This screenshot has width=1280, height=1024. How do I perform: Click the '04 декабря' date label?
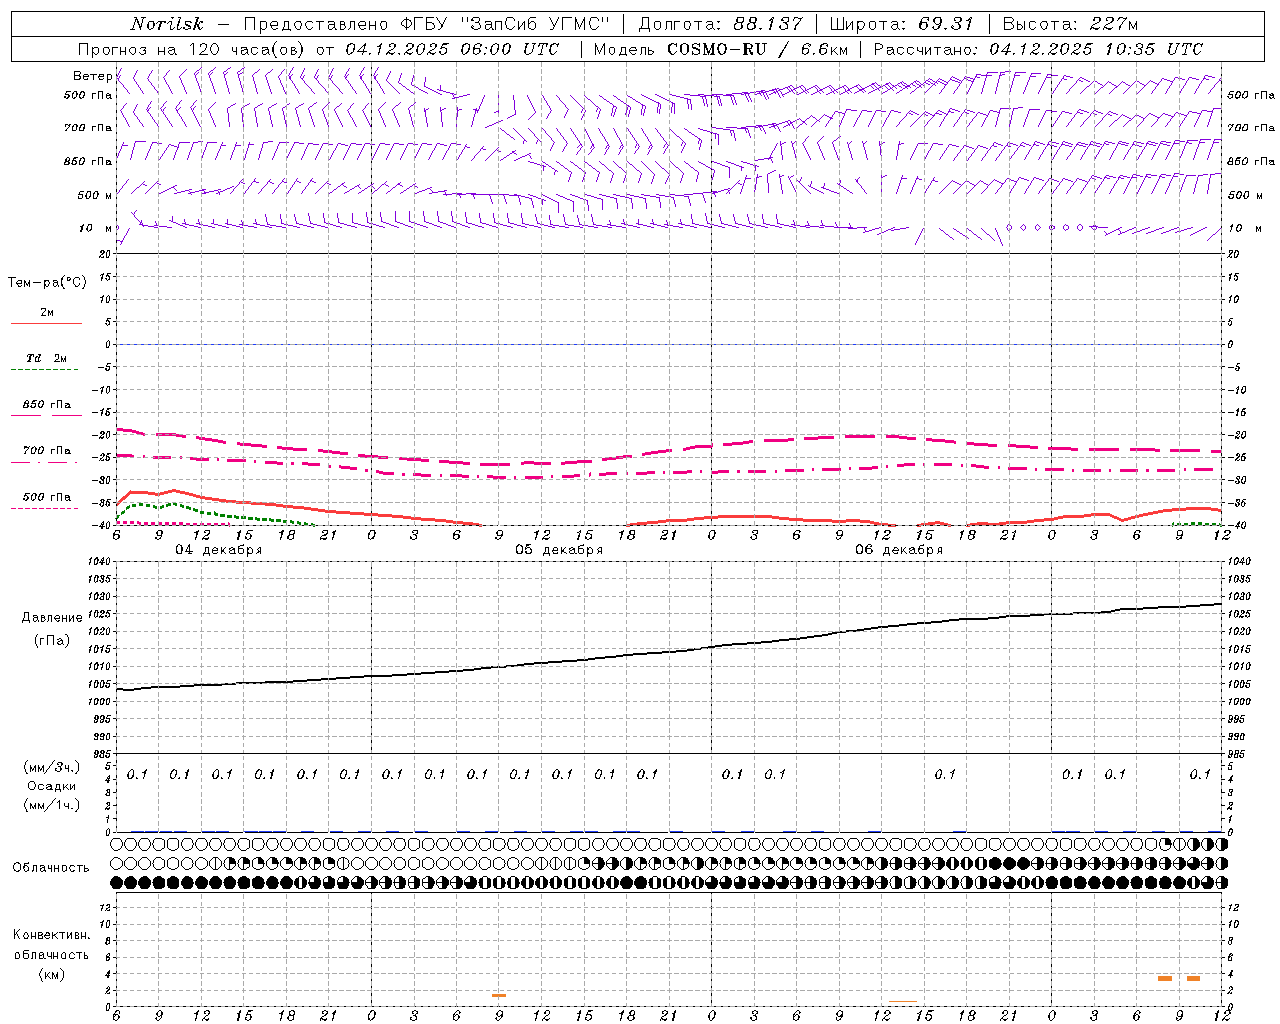219,550
